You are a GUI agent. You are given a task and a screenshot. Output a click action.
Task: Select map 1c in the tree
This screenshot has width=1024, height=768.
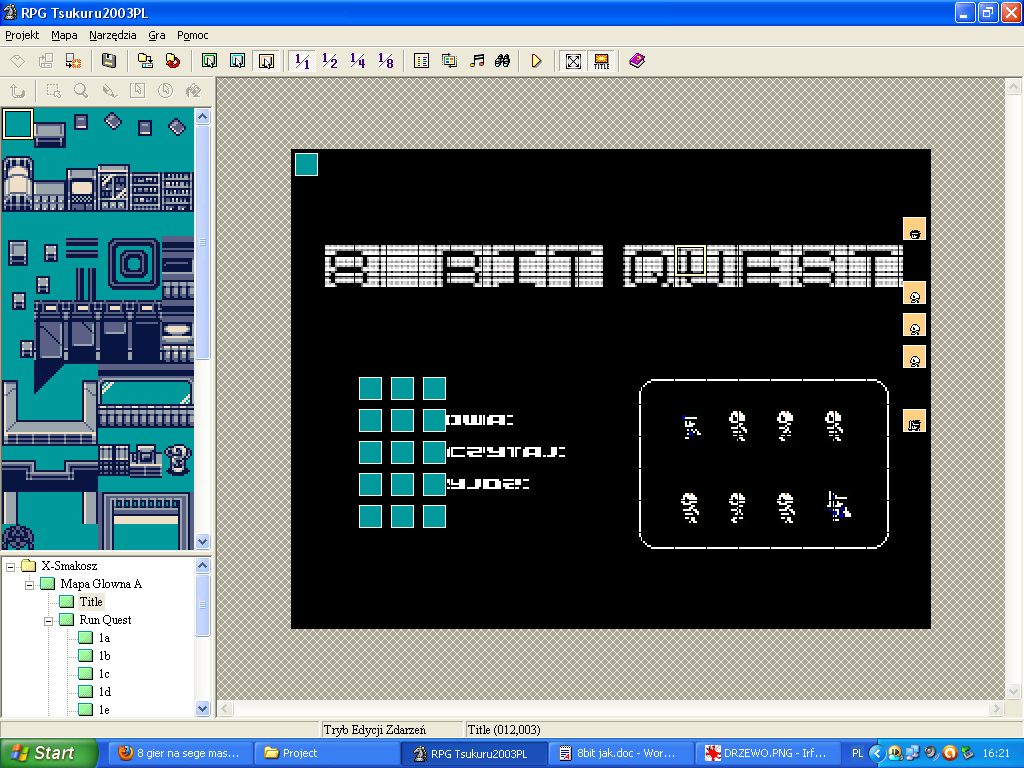[x=104, y=674]
